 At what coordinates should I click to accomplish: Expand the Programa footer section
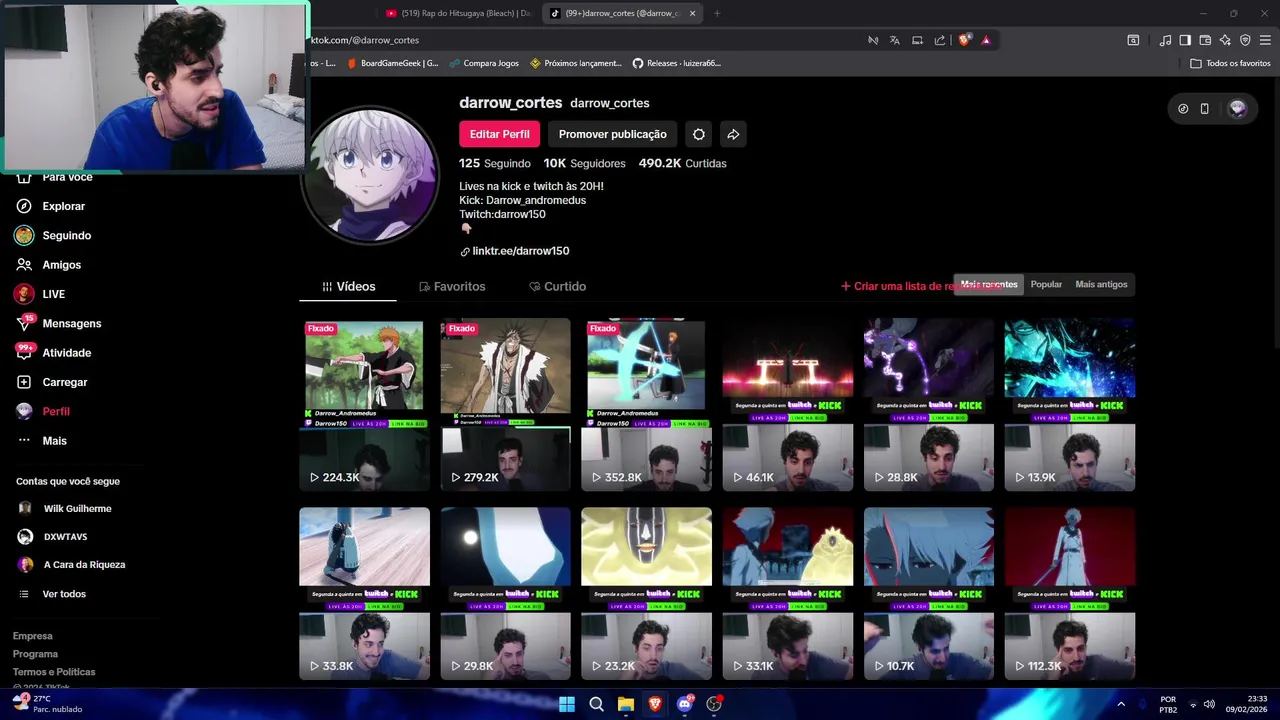click(x=35, y=654)
